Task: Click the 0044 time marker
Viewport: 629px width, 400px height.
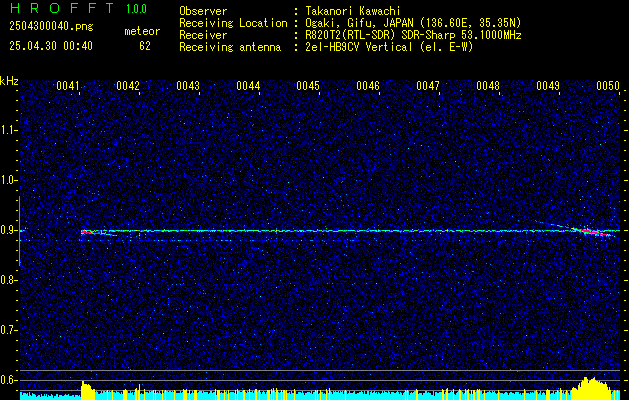Action: click(x=248, y=85)
